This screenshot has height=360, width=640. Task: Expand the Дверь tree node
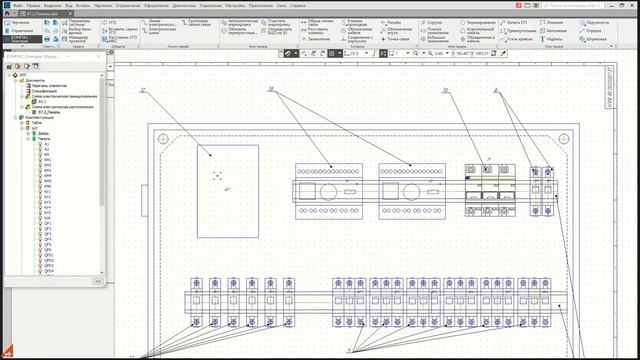coord(28,133)
